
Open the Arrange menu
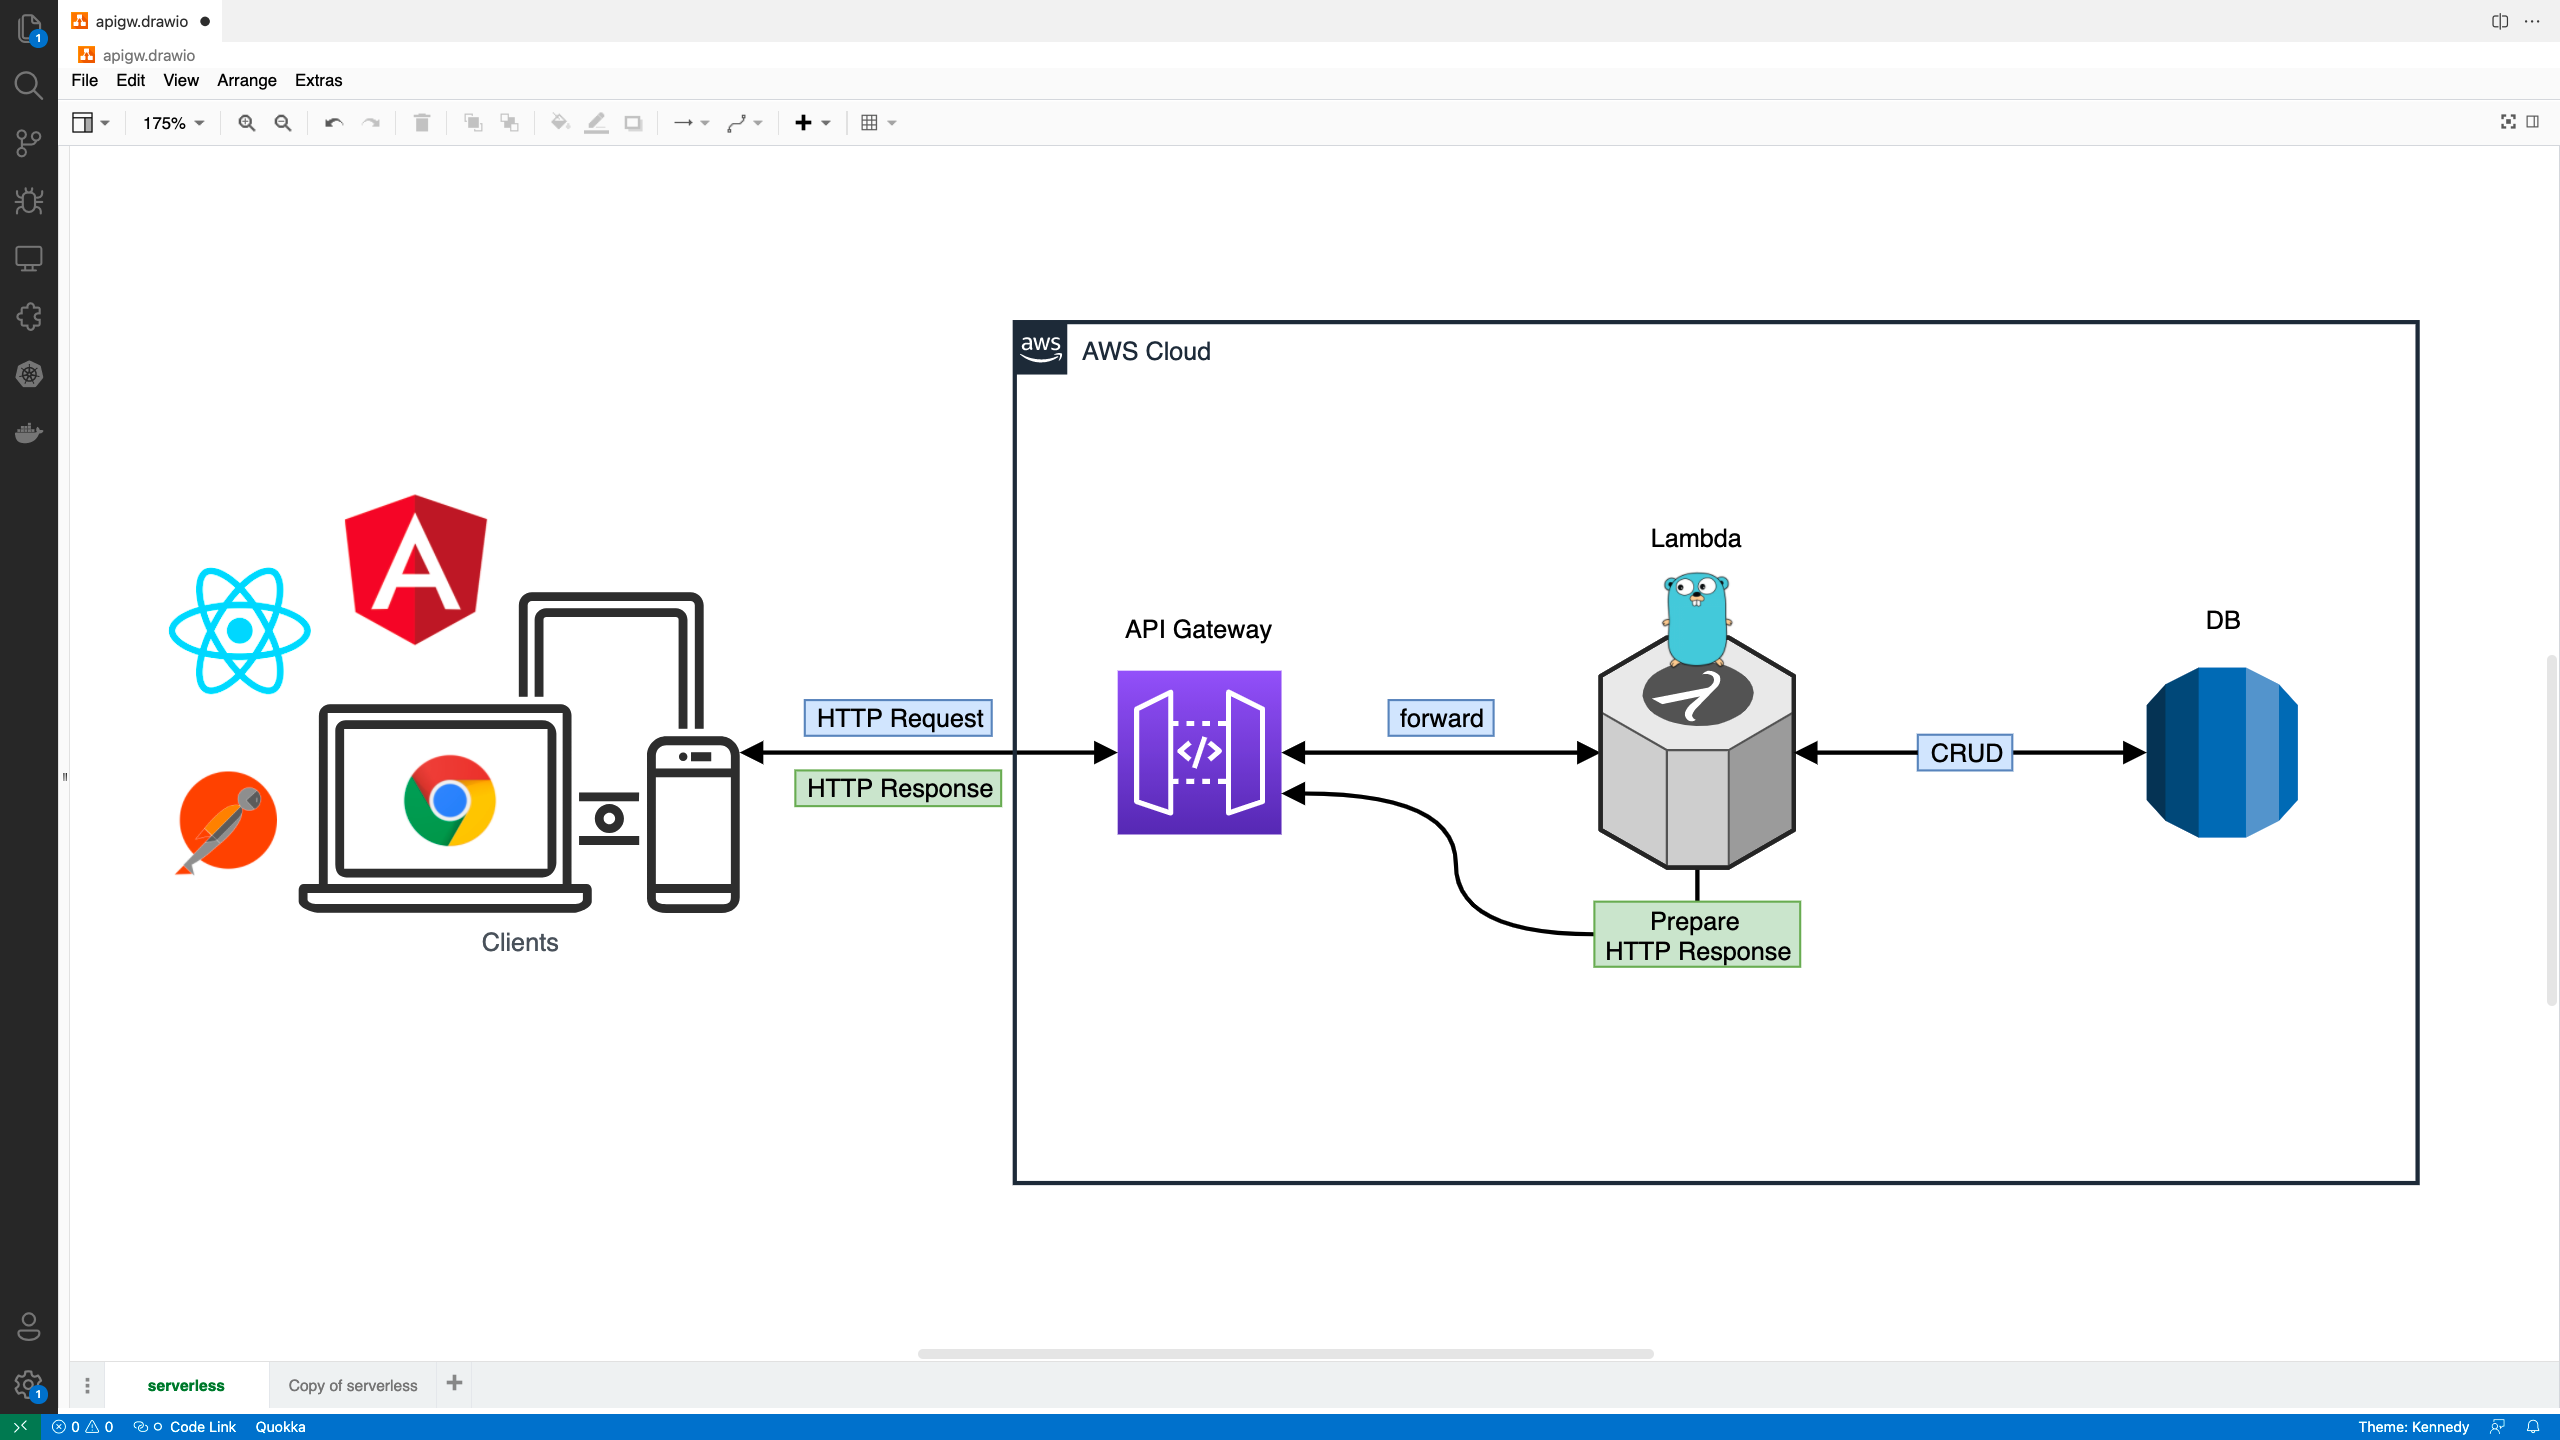247,80
